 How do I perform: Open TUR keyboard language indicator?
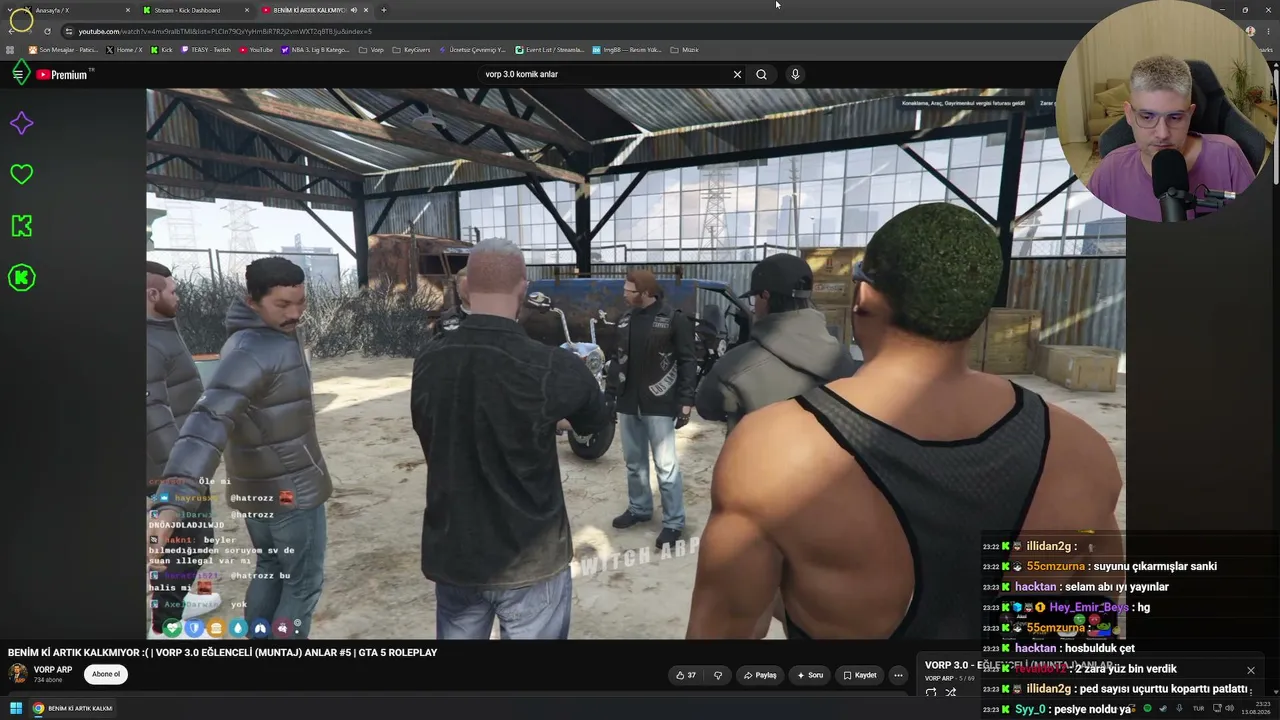pyautogui.click(x=1198, y=709)
